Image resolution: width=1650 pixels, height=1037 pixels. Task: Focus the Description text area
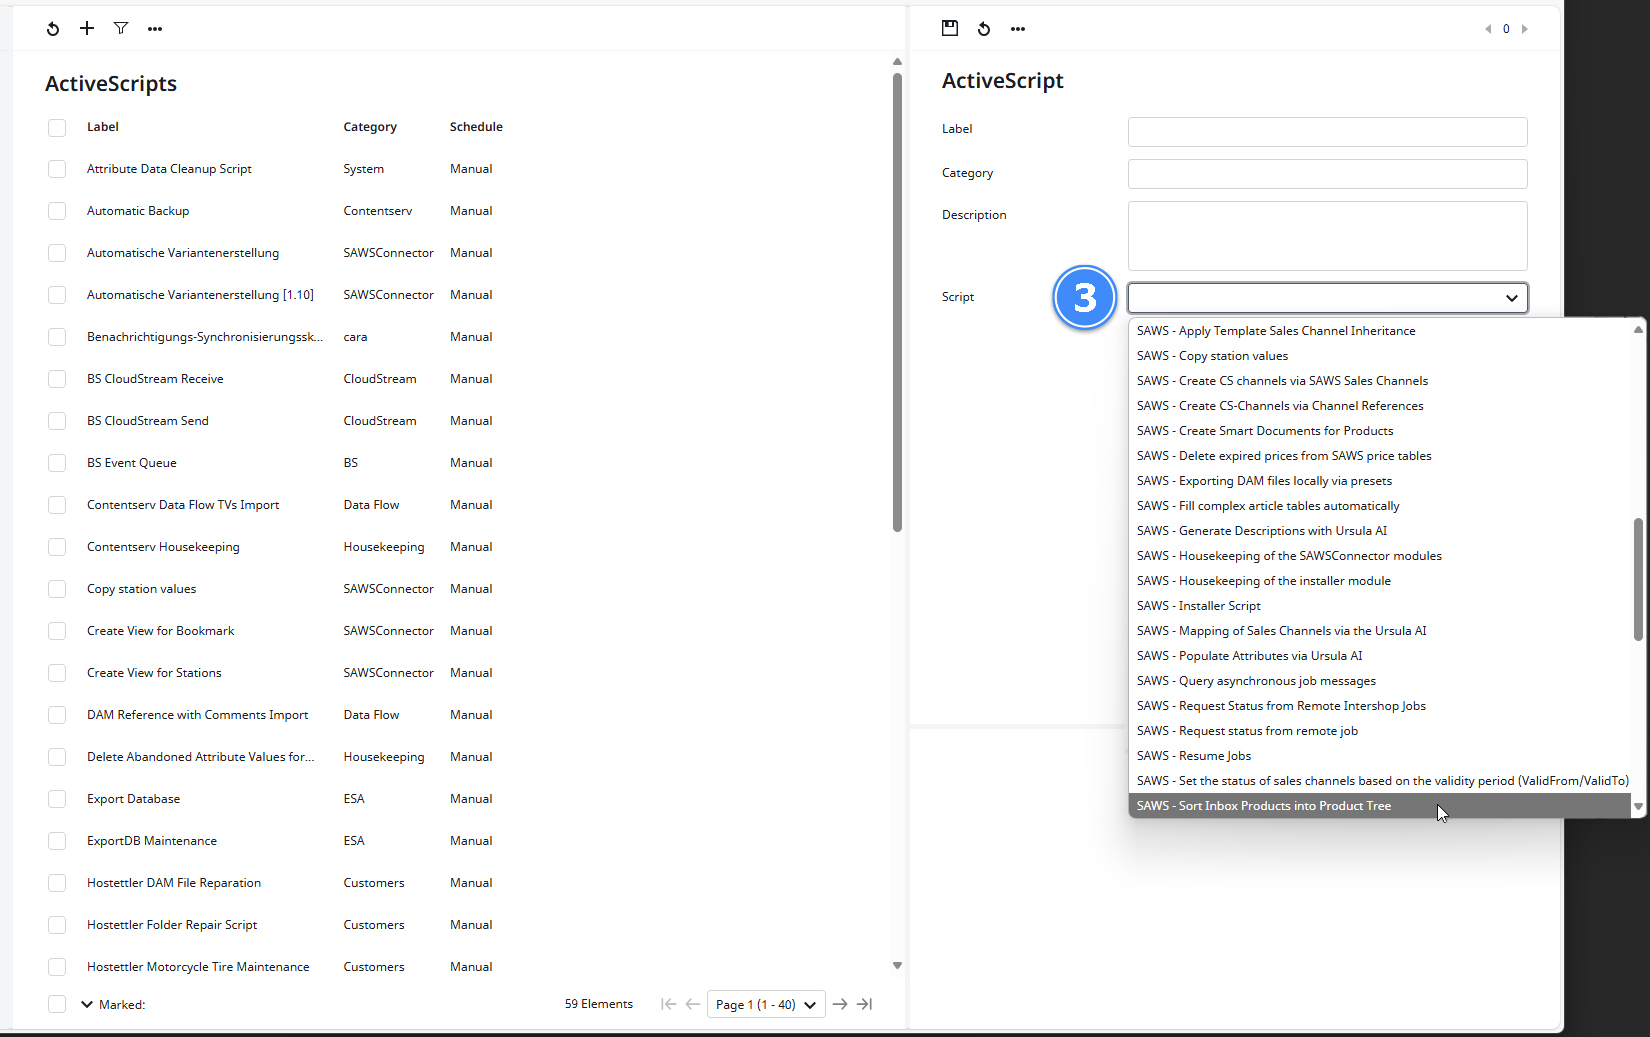pos(1327,236)
